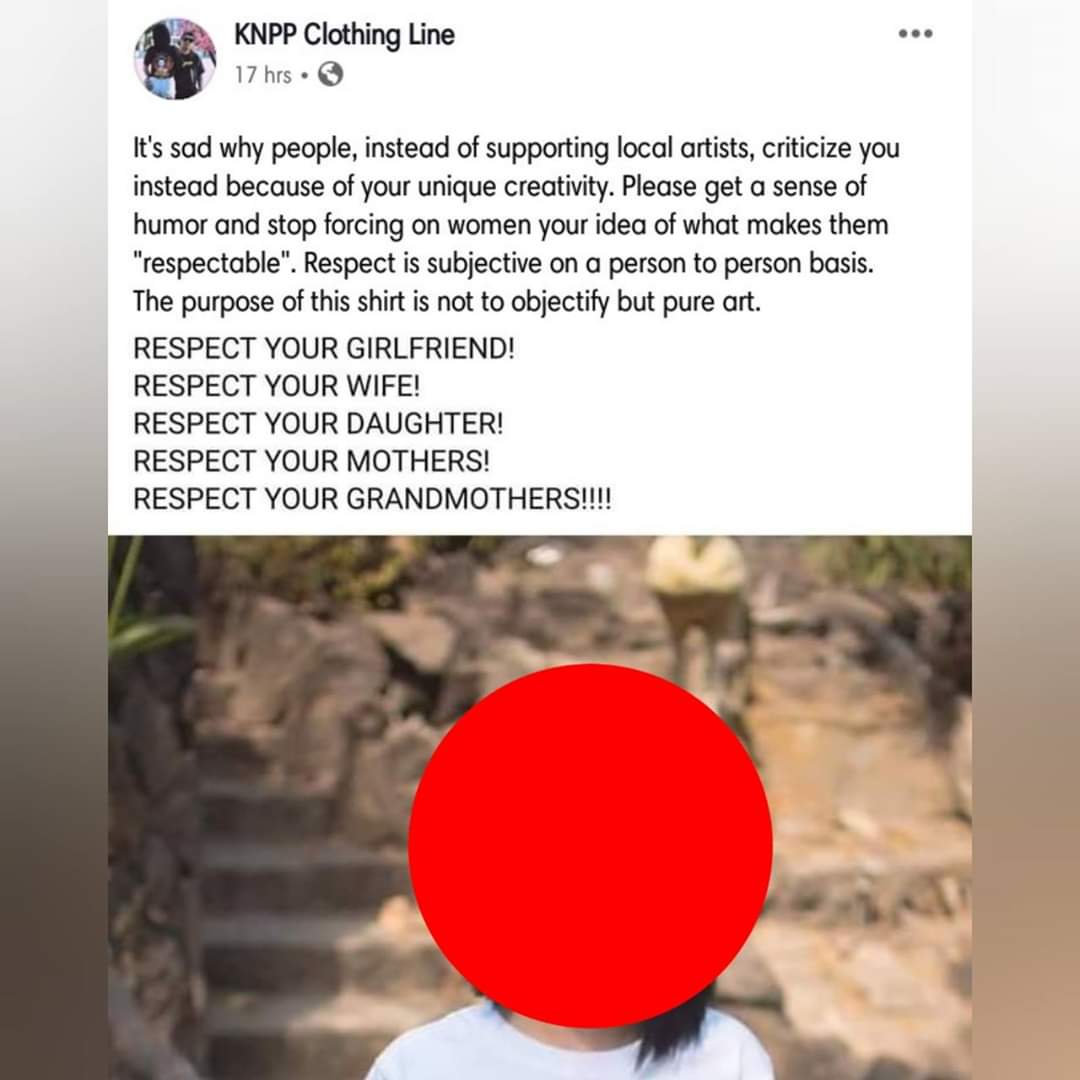Select the line RESPECT YOUR WIFE!

point(276,386)
